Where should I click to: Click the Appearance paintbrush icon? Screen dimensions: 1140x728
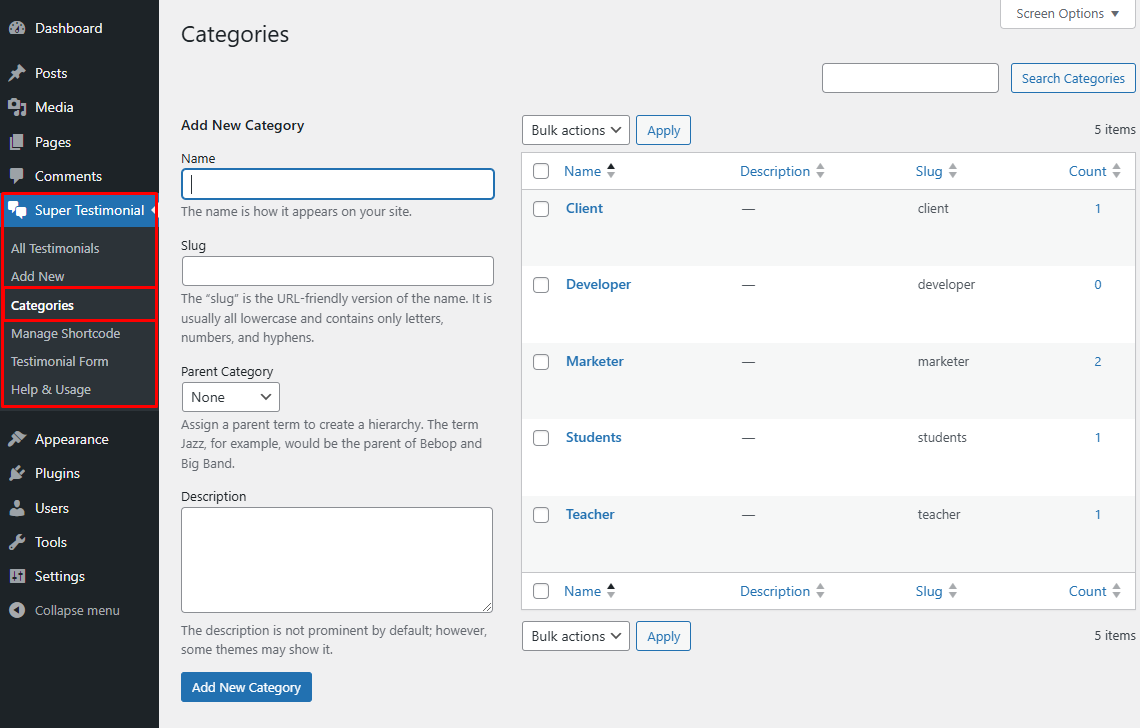point(17,439)
